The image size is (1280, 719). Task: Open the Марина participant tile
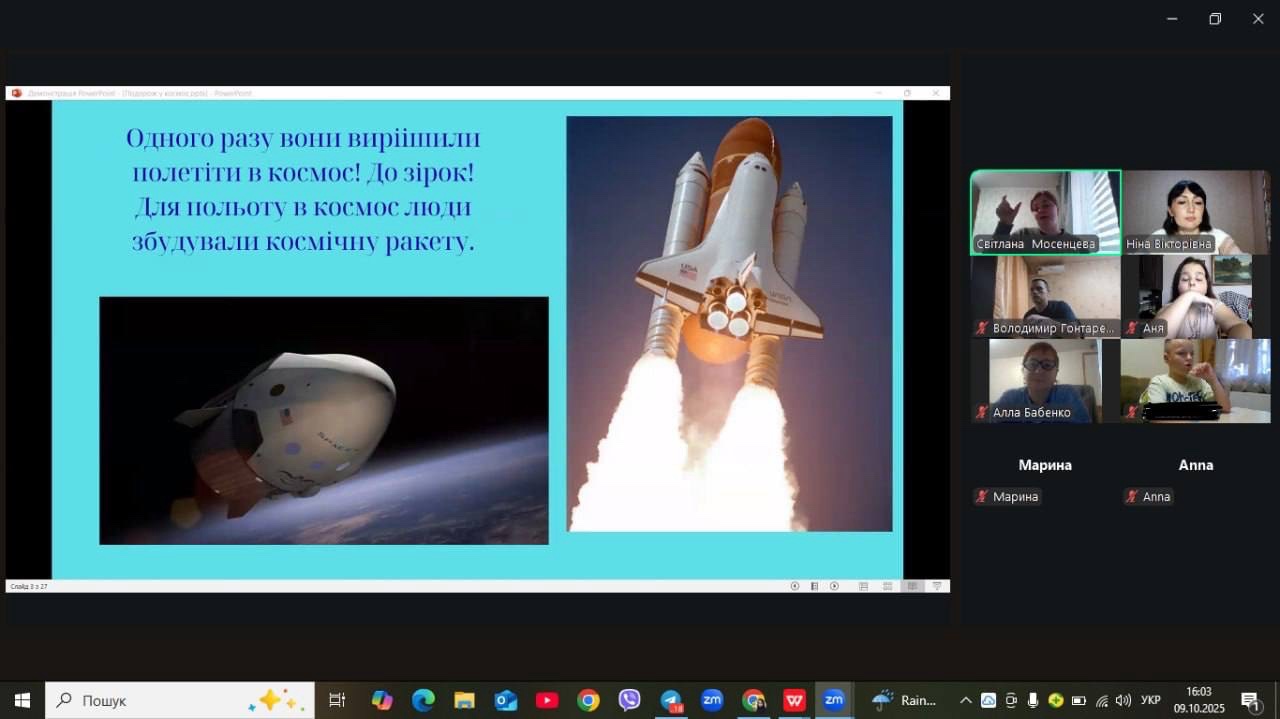point(1045,465)
